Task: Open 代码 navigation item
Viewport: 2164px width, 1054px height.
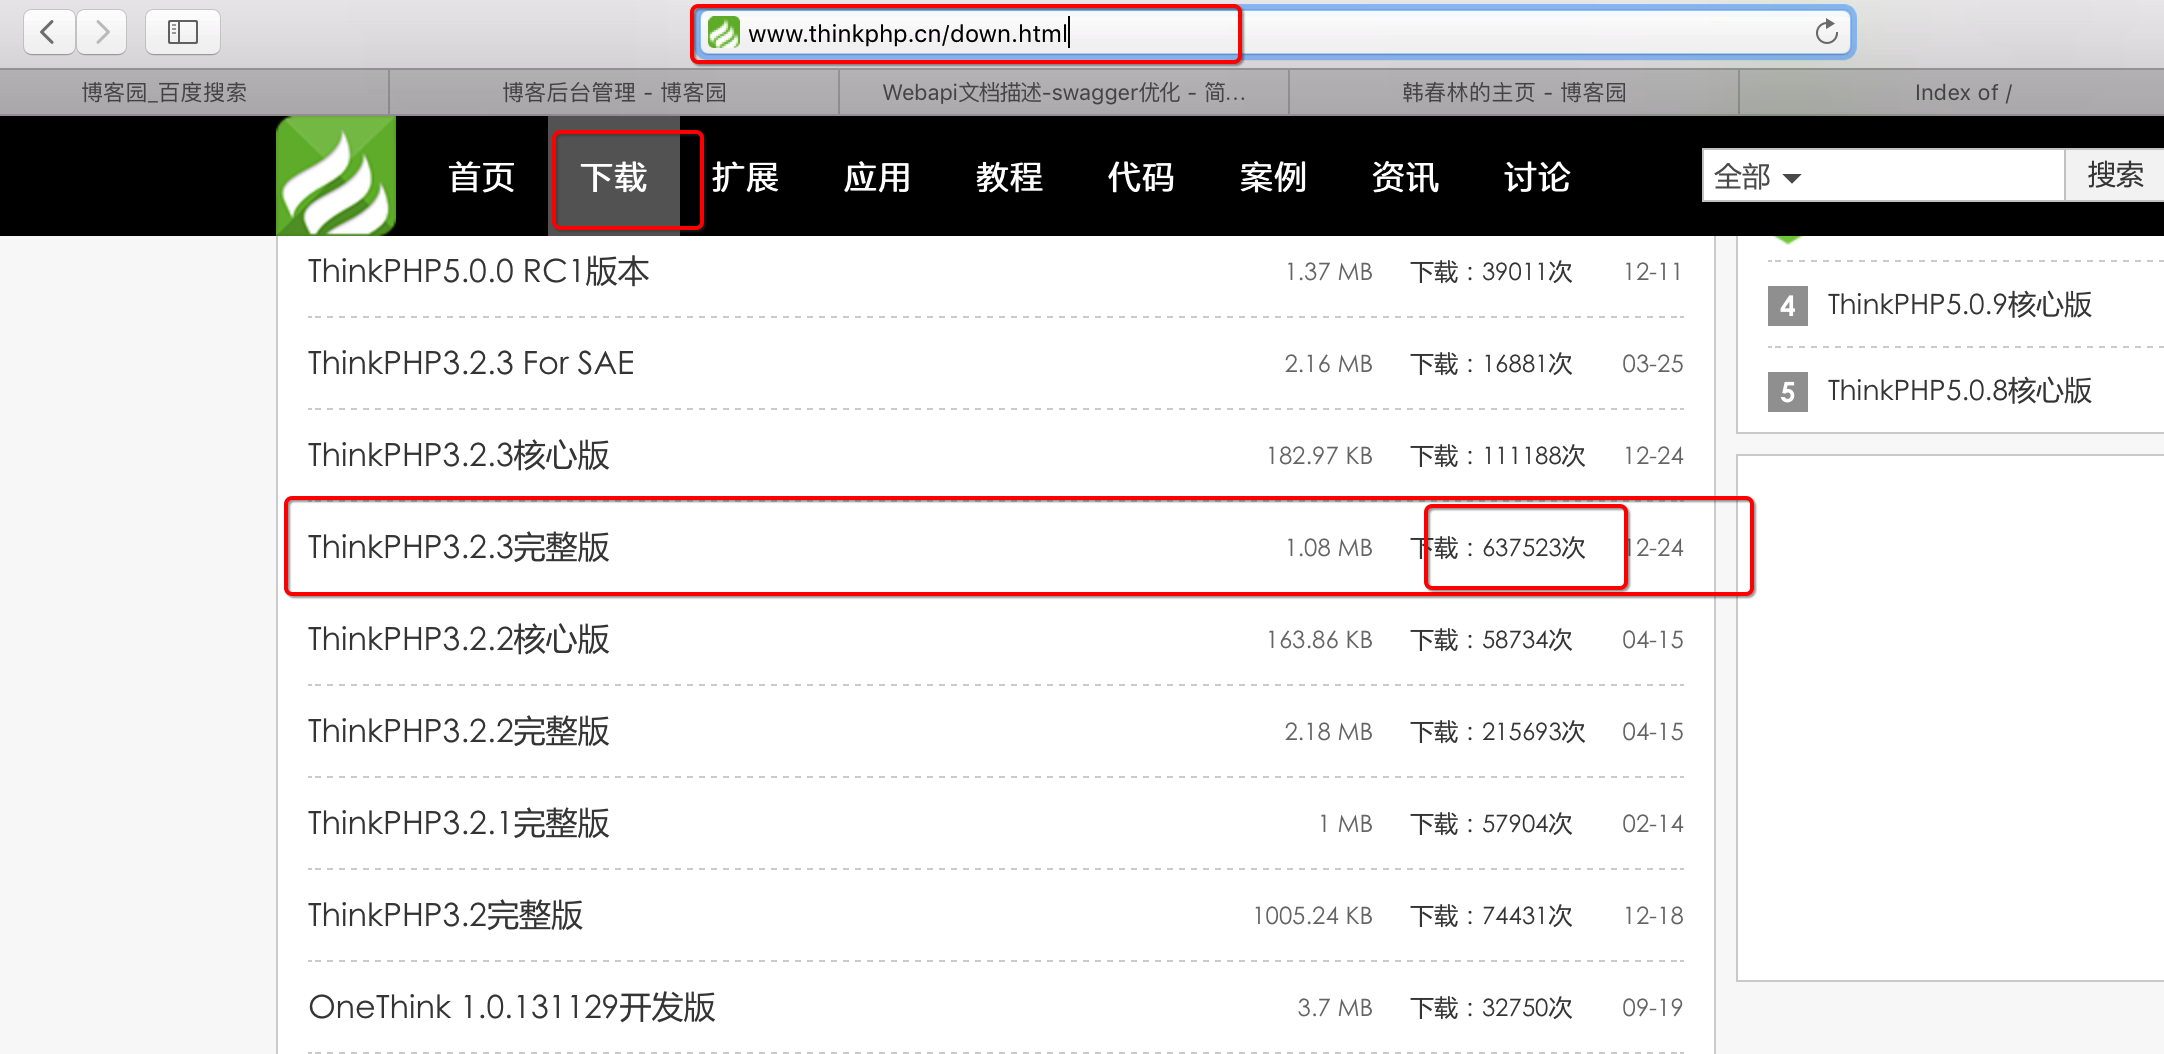Action: coord(1142,177)
